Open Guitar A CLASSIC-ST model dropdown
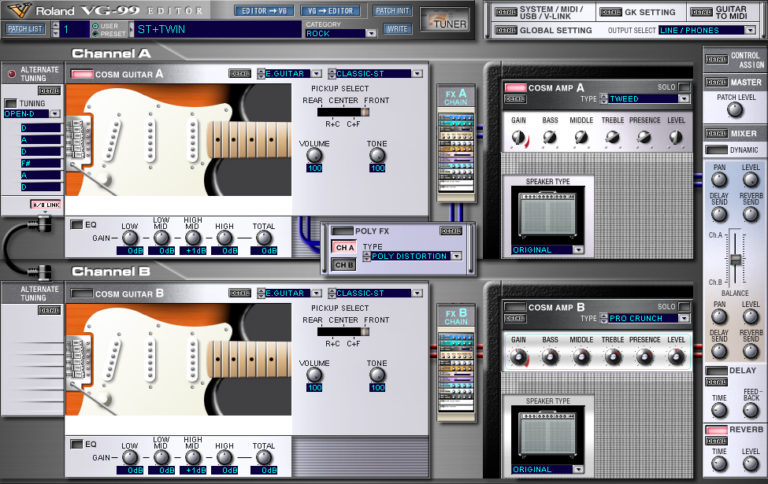This screenshot has width=768, height=484. click(x=417, y=73)
